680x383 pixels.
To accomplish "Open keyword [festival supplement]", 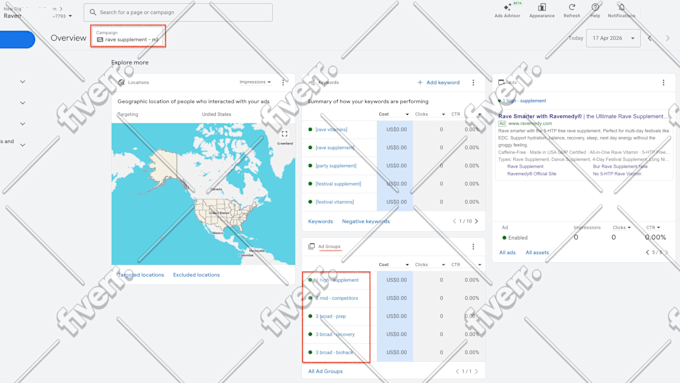I will [338, 184].
